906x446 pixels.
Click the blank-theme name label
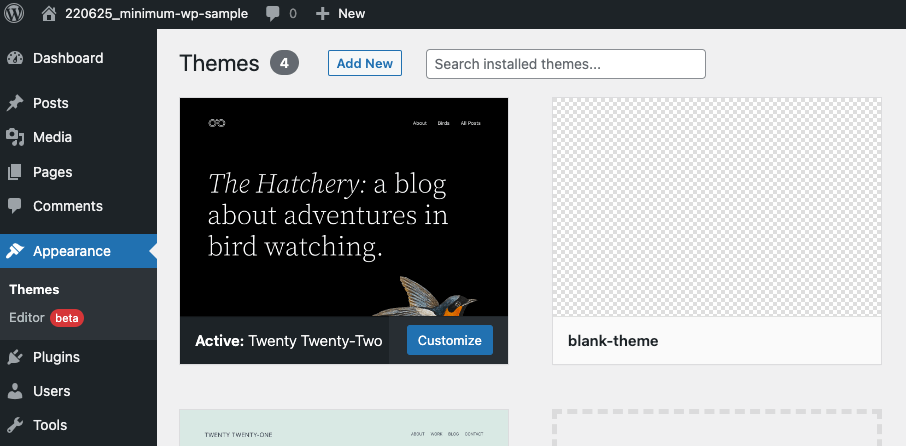click(613, 341)
